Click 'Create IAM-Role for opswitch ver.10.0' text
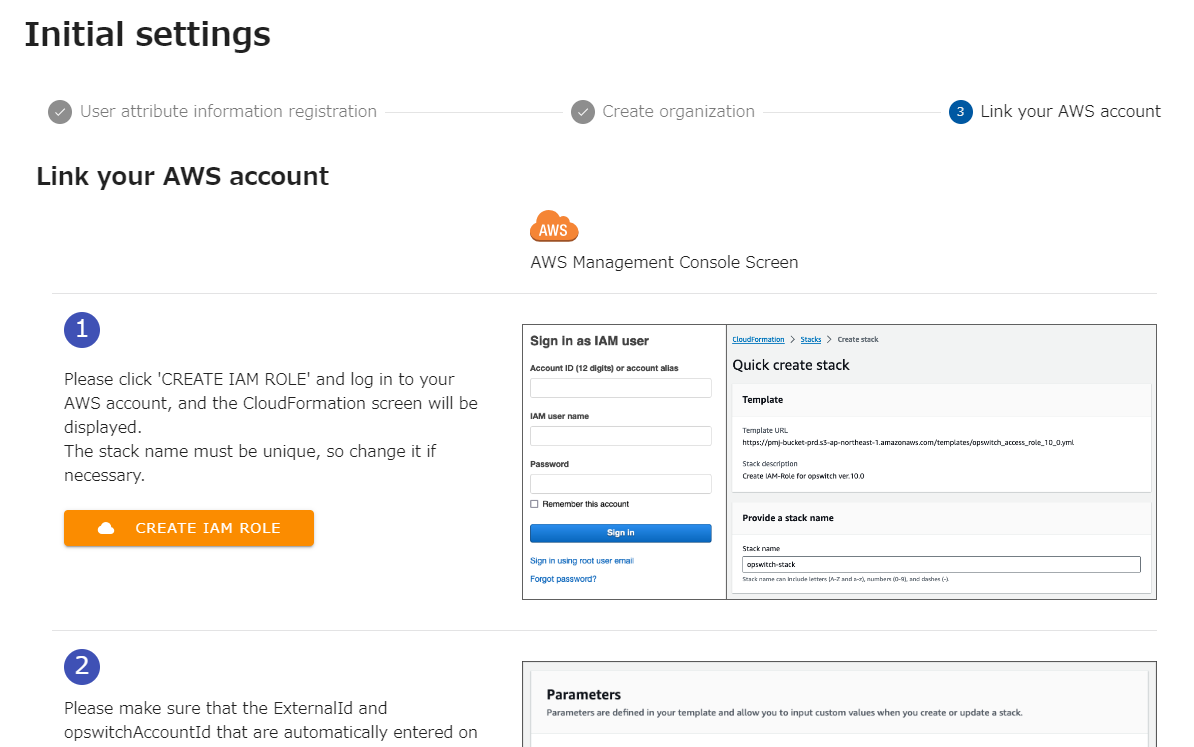Viewport: 1194px width, 747px height. [x=803, y=476]
